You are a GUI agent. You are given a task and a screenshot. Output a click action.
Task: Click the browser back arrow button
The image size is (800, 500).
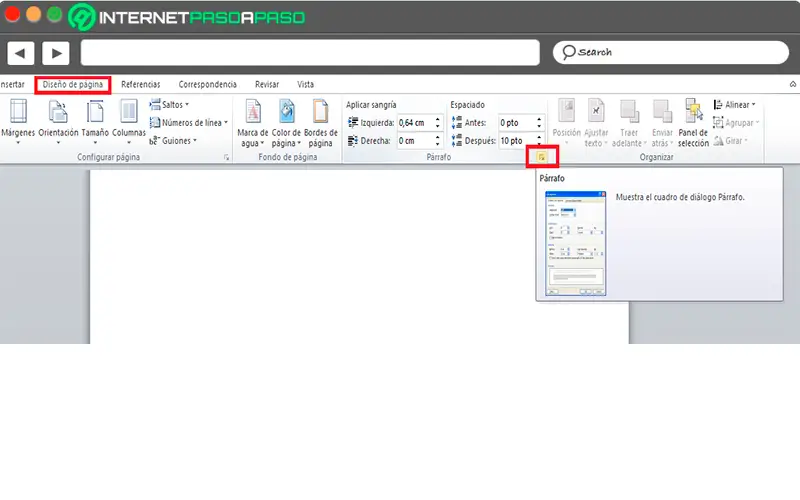coord(20,53)
